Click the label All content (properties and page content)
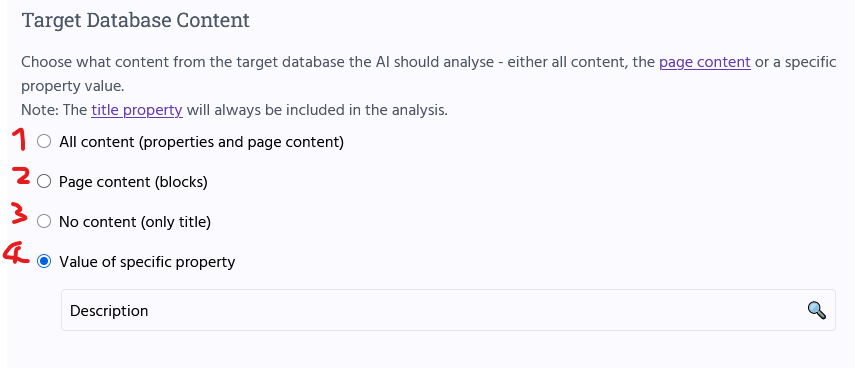The width and height of the screenshot is (855, 368). [202, 142]
